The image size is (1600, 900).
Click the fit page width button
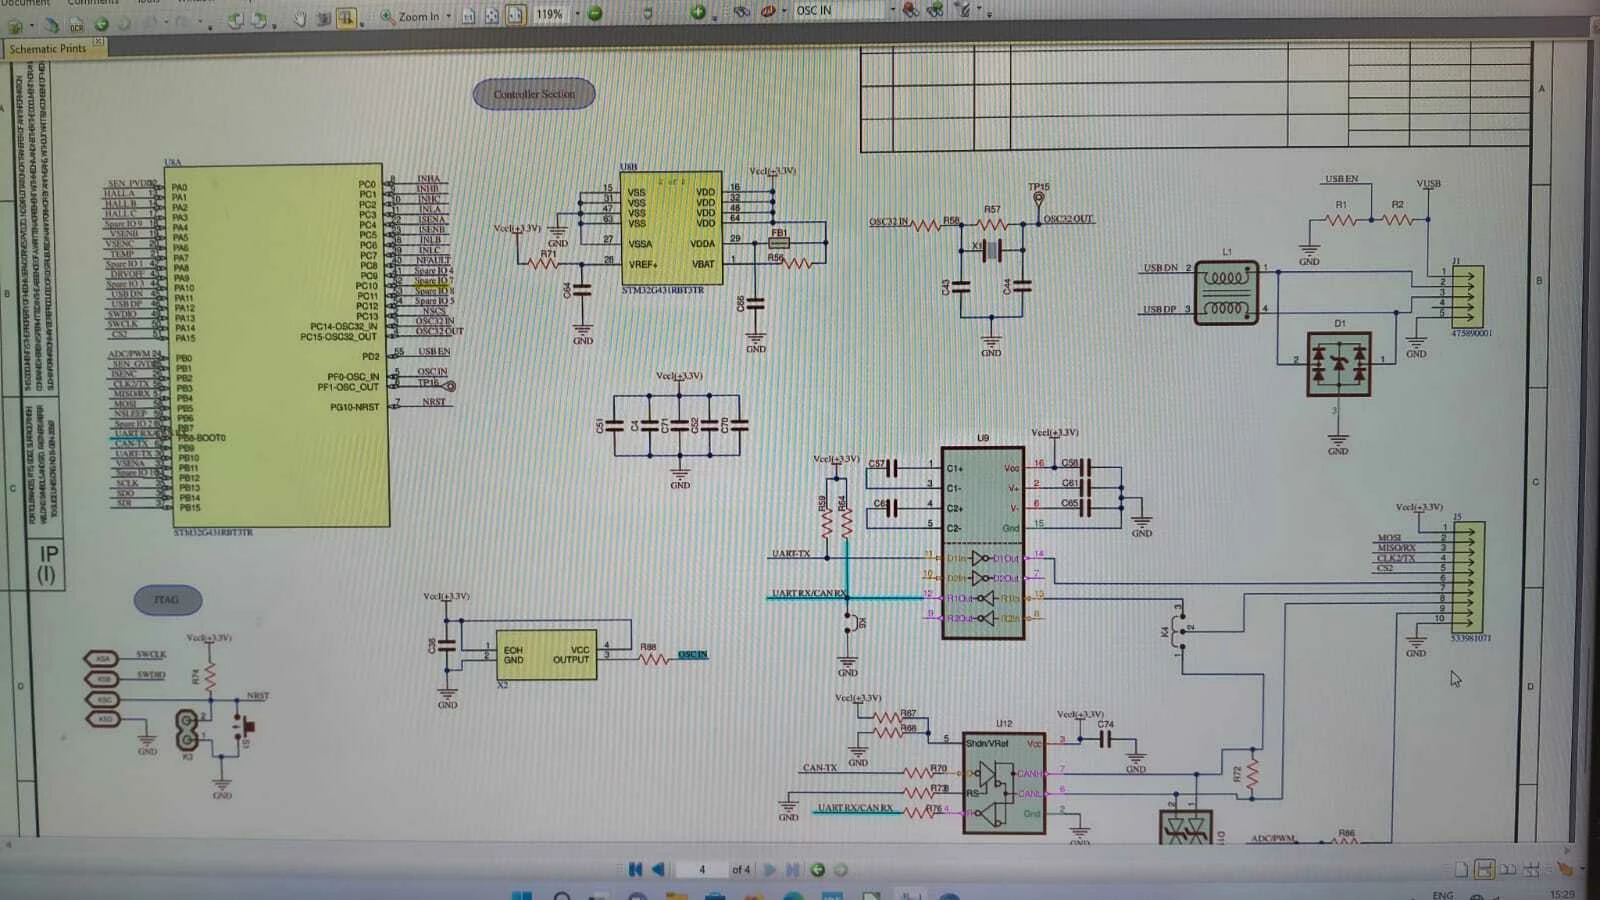pyautogui.click(x=515, y=14)
